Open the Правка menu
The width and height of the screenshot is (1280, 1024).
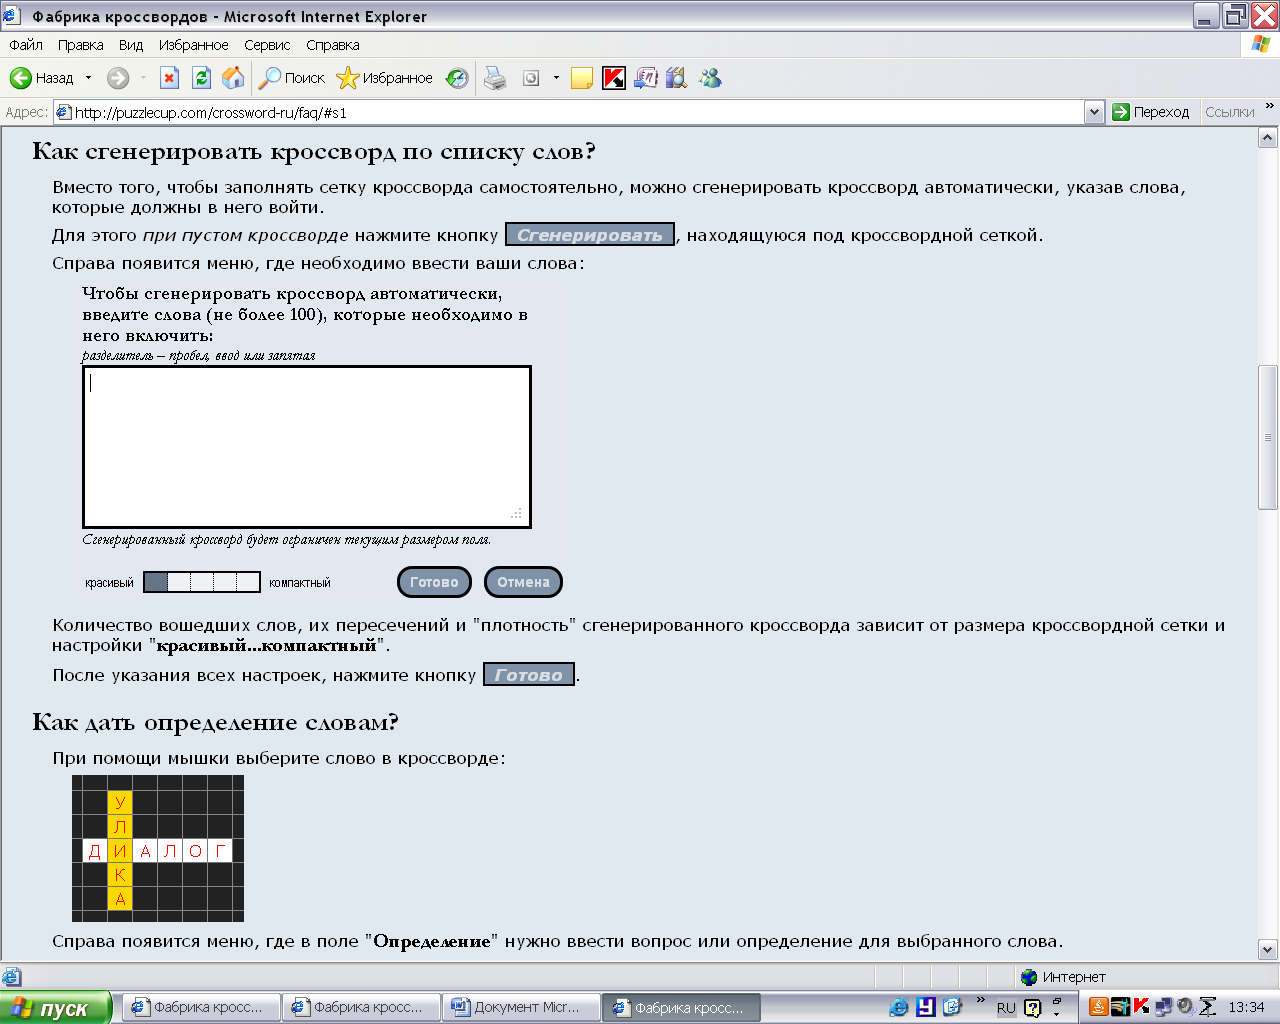point(80,45)
